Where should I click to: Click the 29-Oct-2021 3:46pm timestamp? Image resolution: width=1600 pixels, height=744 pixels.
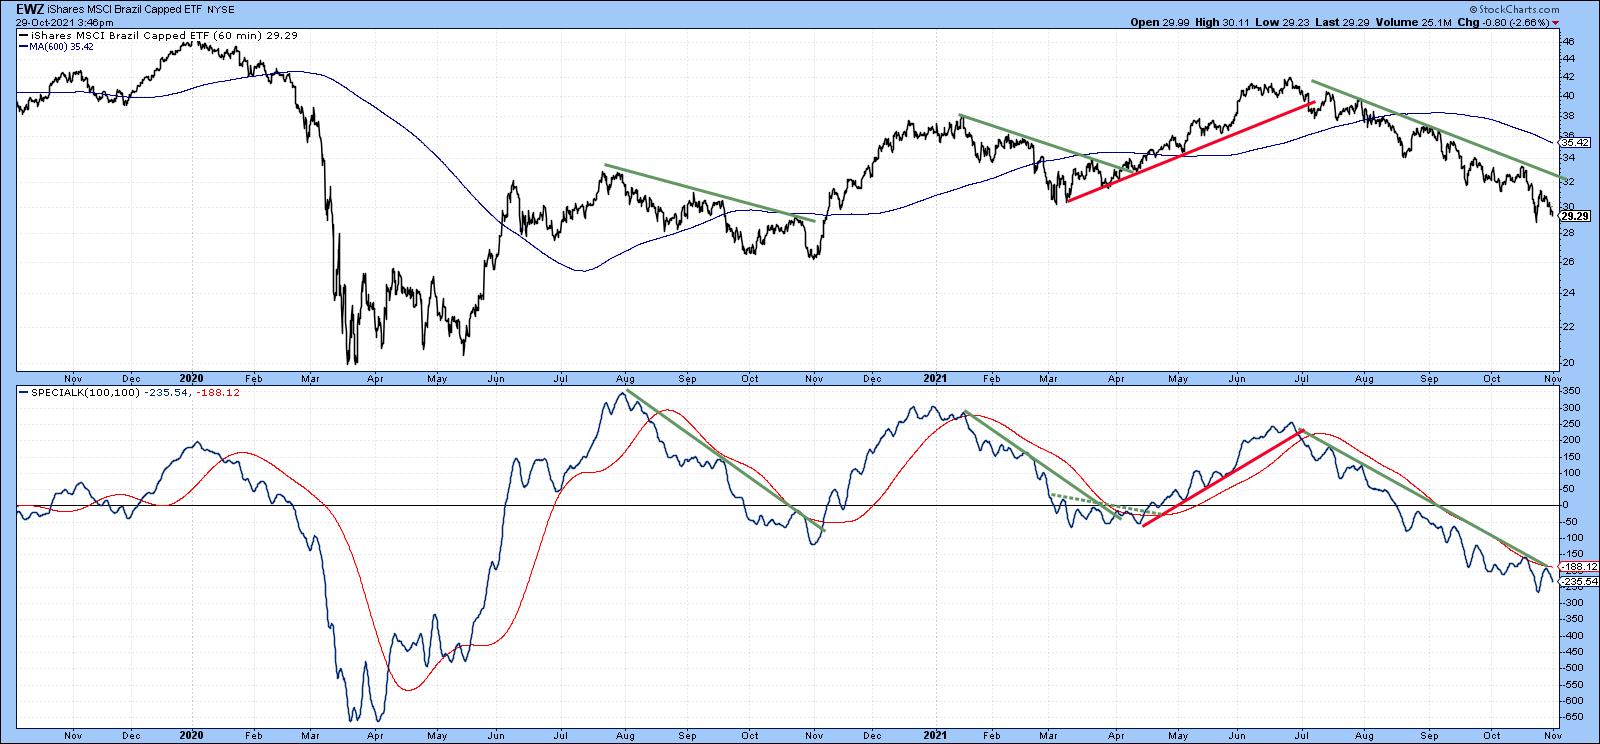point(58,21)
